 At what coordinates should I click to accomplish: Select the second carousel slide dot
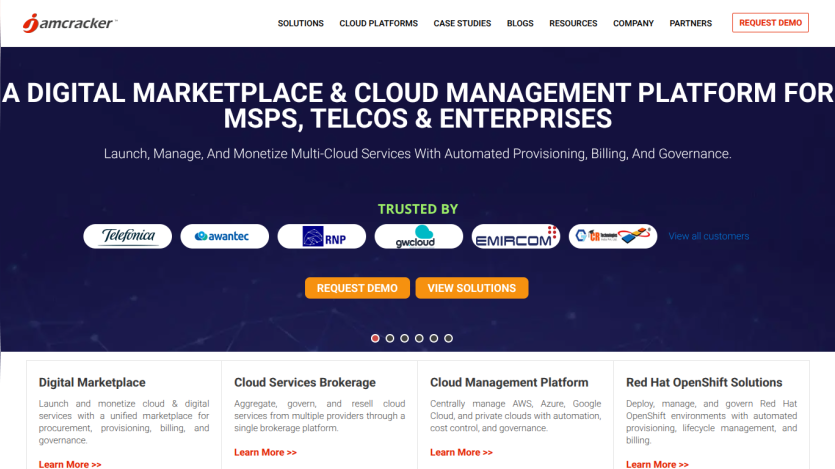[390, 338]
